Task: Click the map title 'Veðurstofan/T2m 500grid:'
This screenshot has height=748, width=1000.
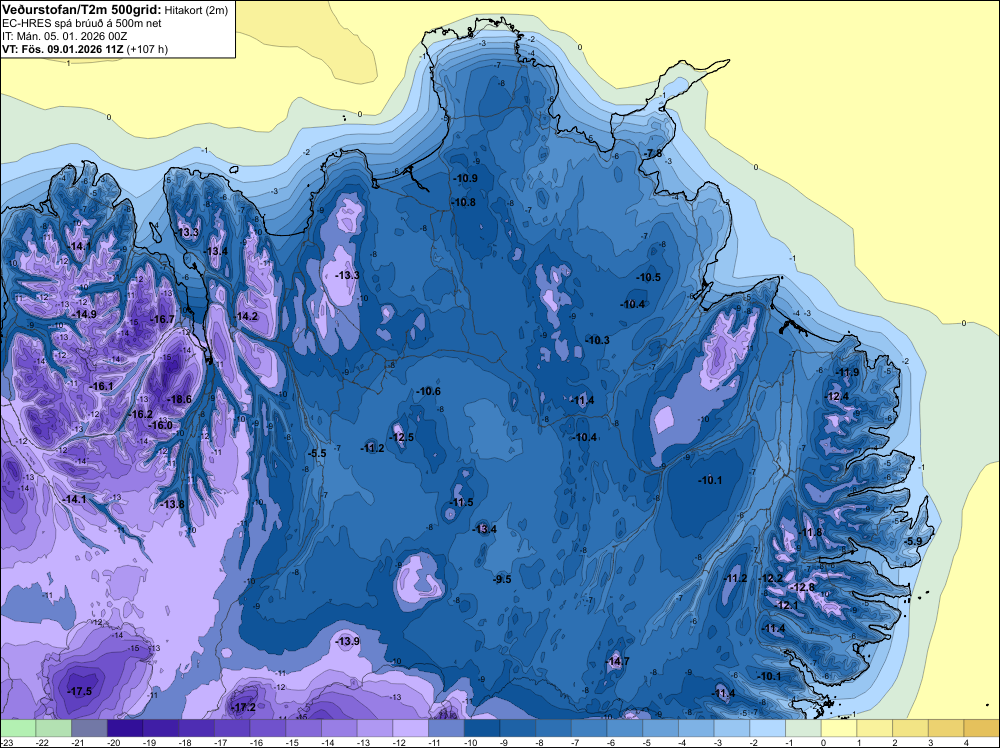Action: pos(82,10)
